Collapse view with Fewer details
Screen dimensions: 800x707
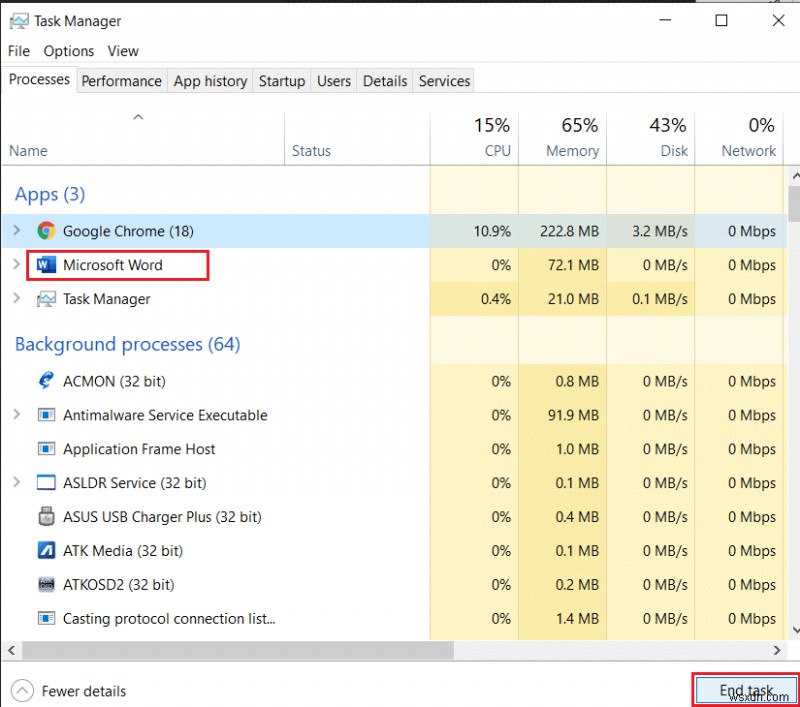70,691
